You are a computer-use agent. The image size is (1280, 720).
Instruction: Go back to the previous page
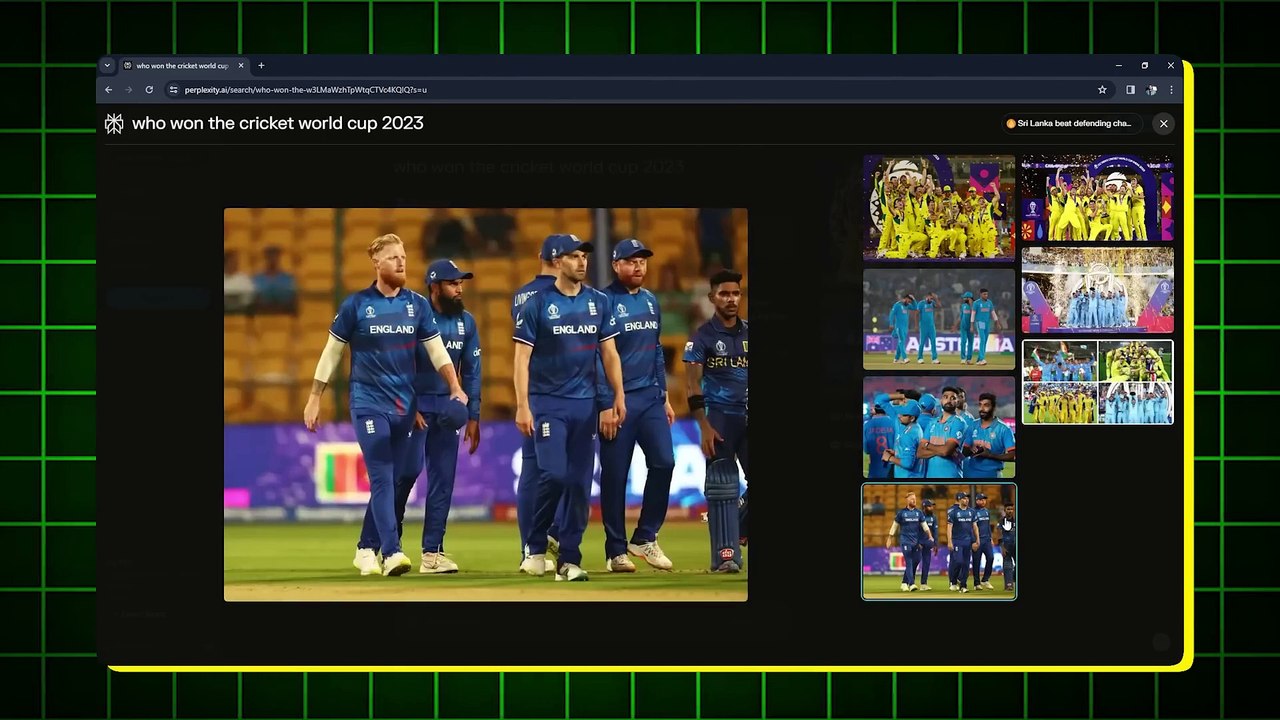point(109,89)
